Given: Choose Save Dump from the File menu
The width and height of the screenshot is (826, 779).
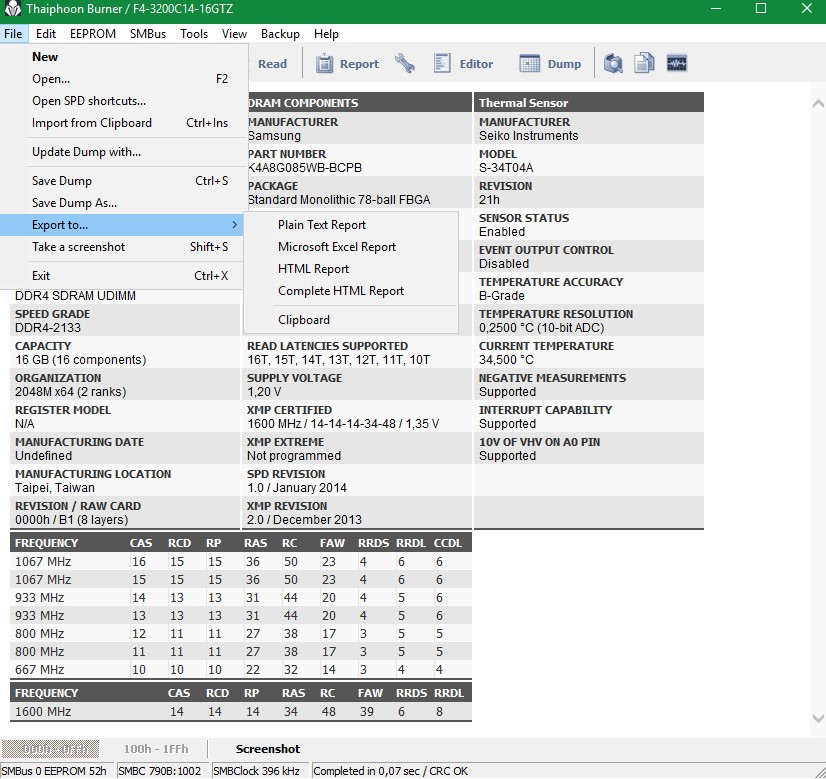Looking at the screenshot, I should click(122, 181).
